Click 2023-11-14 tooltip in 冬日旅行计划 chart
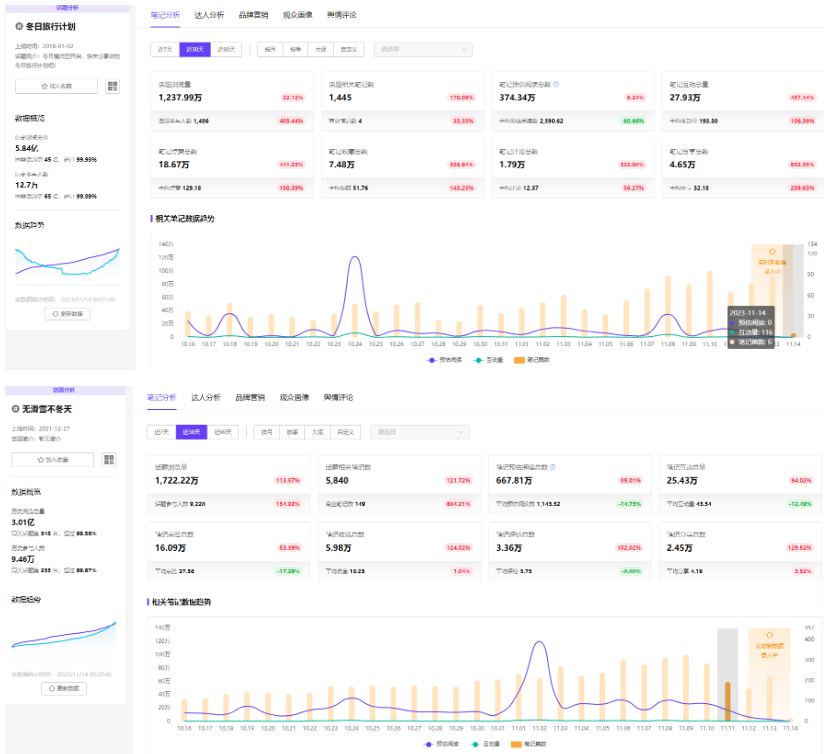This screenshot has width=828, height=754. 750,327
